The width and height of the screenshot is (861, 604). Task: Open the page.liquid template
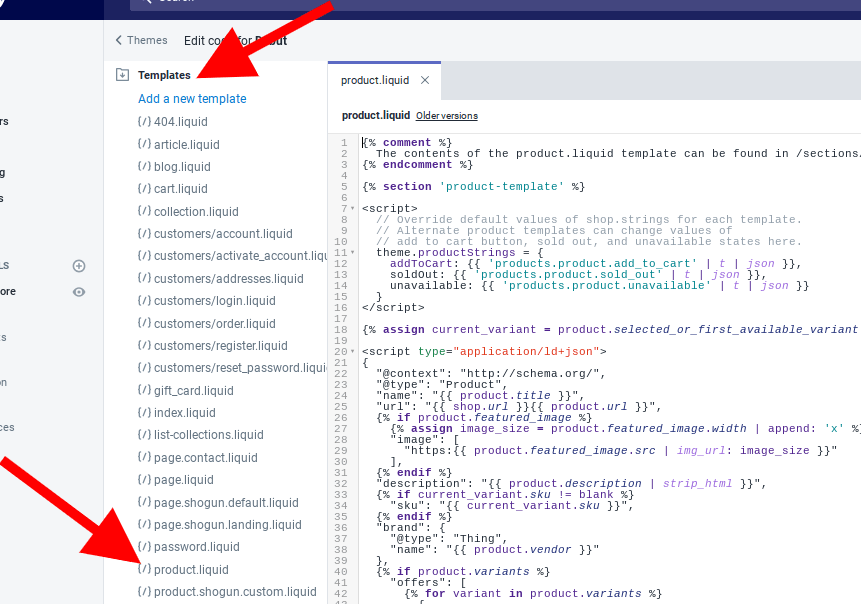point(175,480)
